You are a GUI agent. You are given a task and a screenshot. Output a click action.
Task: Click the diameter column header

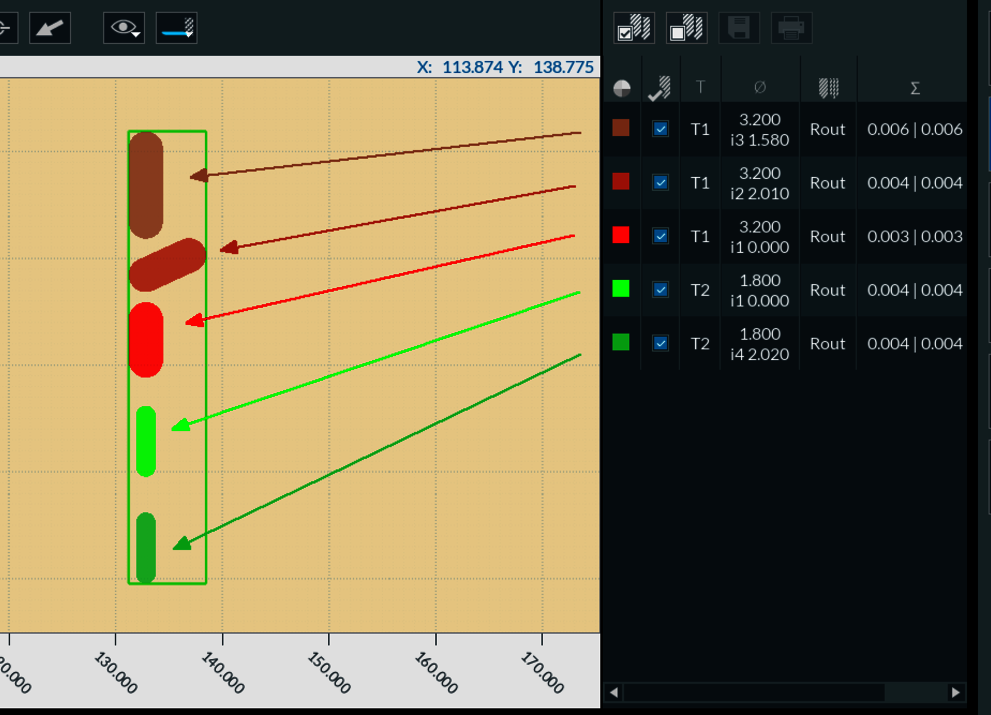(x=760, y=87)
